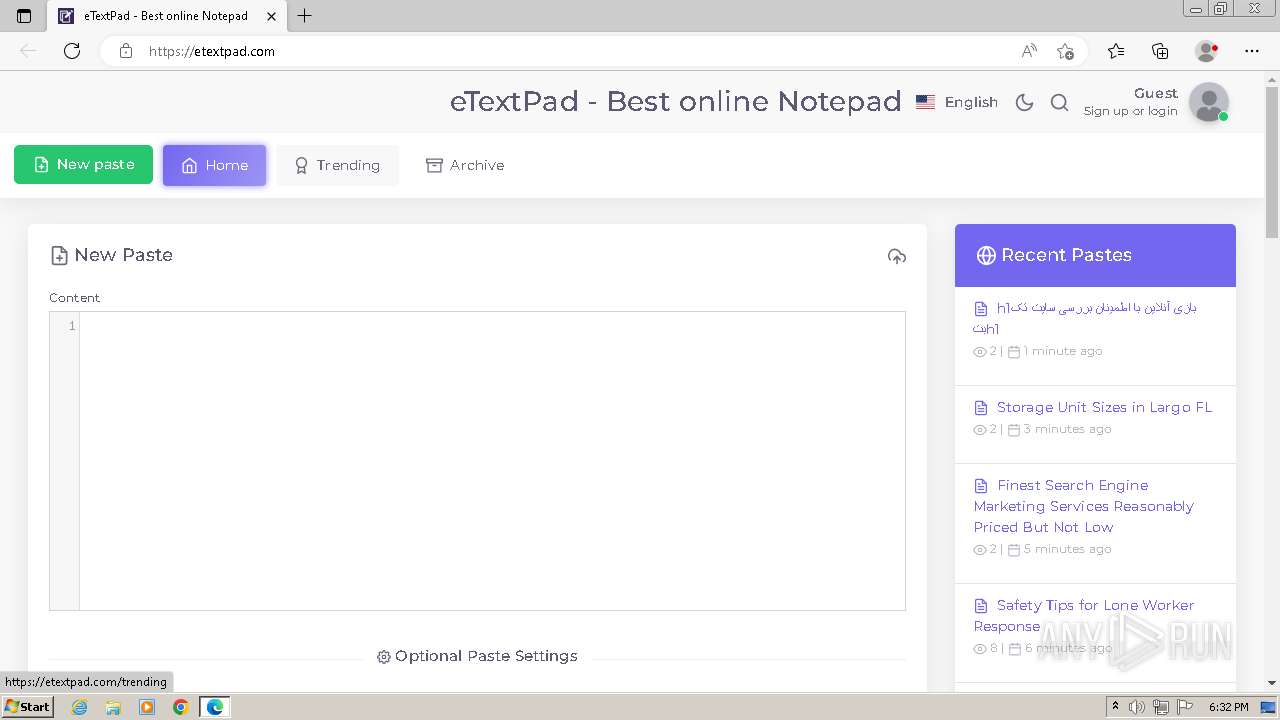This screenshot has height=720, width=1280.
Task: Click the Start button
Action: point(28,707)
